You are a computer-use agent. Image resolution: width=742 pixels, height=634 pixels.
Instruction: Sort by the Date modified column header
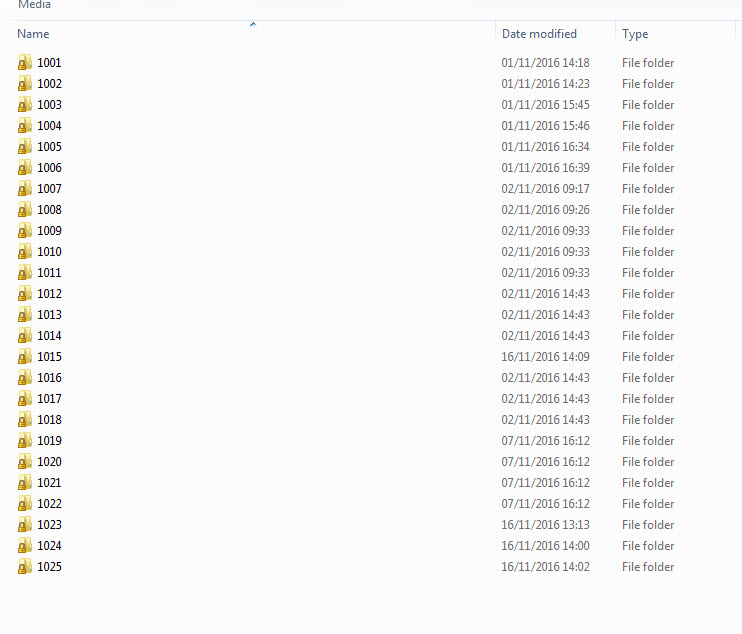(x=539, y=34)
